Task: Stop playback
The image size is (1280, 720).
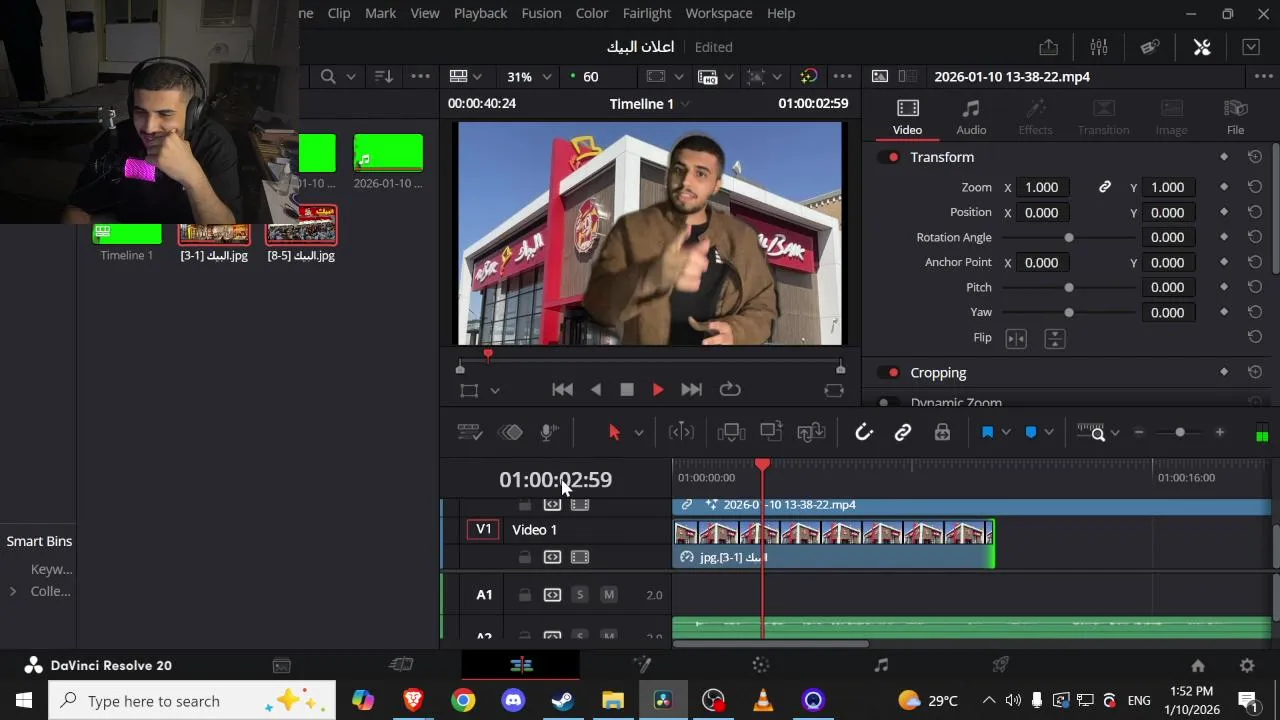Action: (x=626, y=390)
